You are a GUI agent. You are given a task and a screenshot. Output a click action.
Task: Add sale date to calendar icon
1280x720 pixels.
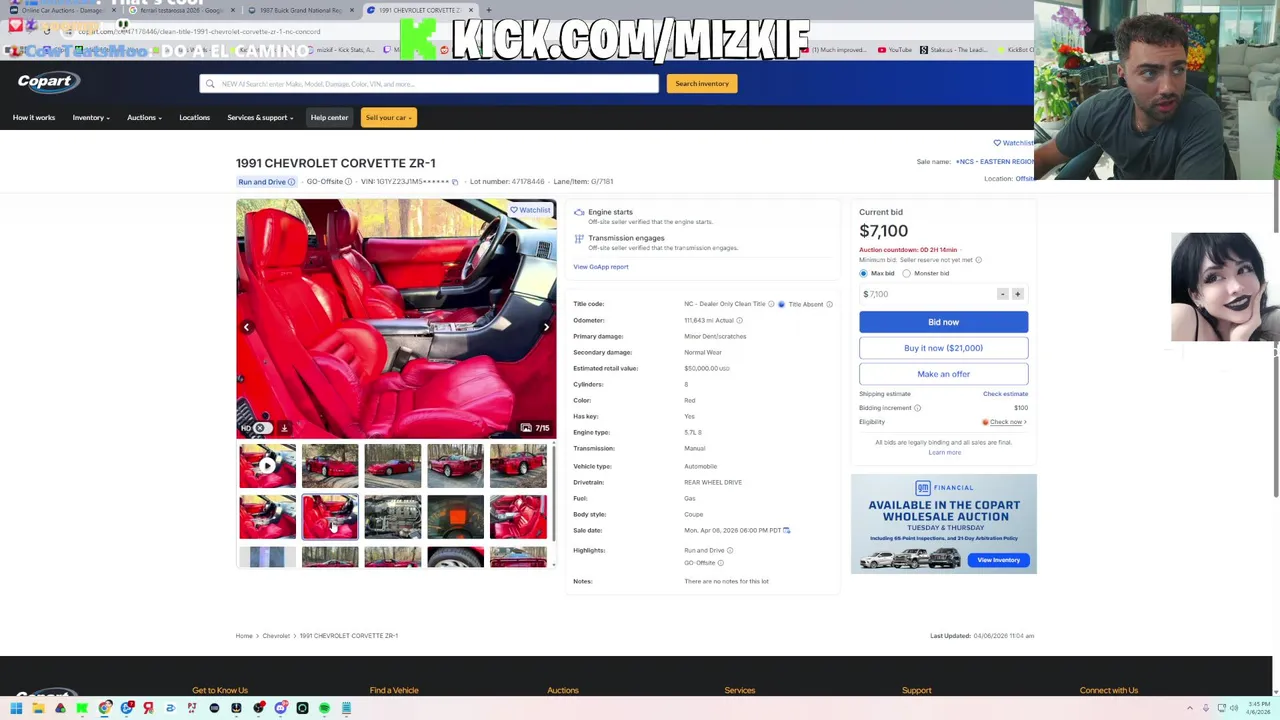pyautogui.click(x=787, y=530)
